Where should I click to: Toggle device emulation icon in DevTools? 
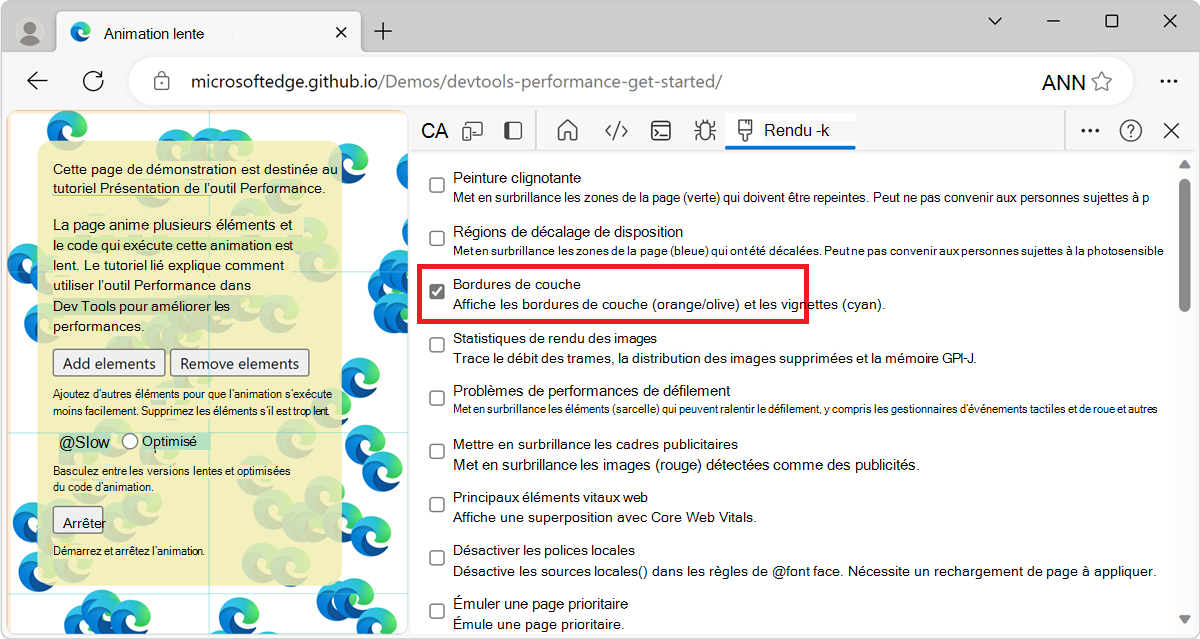pos(473,131)
